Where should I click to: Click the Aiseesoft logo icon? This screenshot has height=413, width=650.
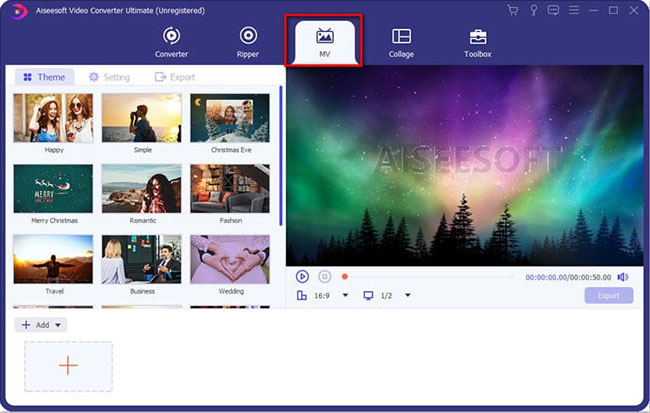[x=17, y=11]
